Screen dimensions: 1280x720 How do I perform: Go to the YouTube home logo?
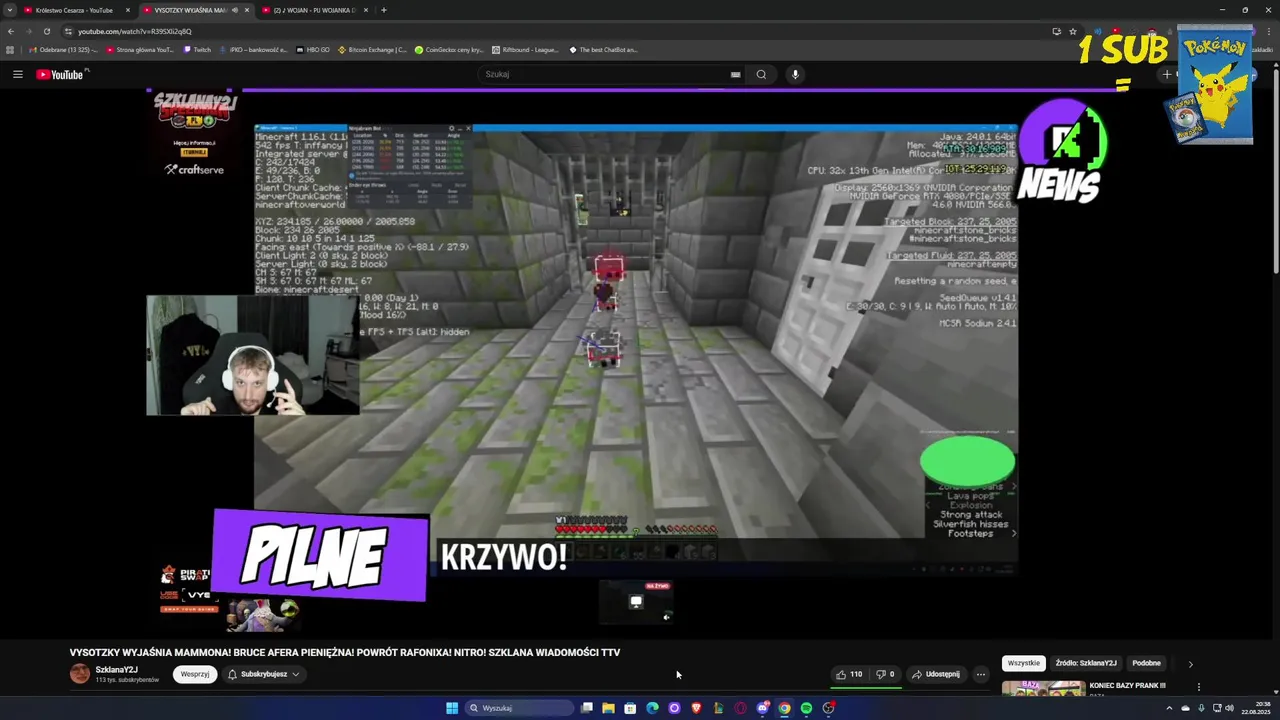pyautogui.click(x=62, y=74)
